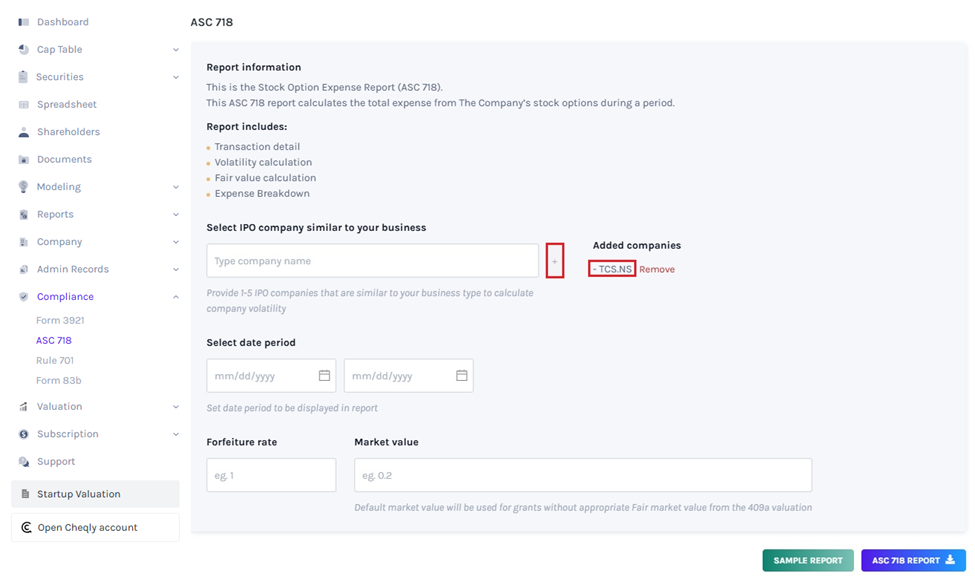Focus the Forfeiture rate input field
This screenshot has width=975, height=579.
click(271, 476)
